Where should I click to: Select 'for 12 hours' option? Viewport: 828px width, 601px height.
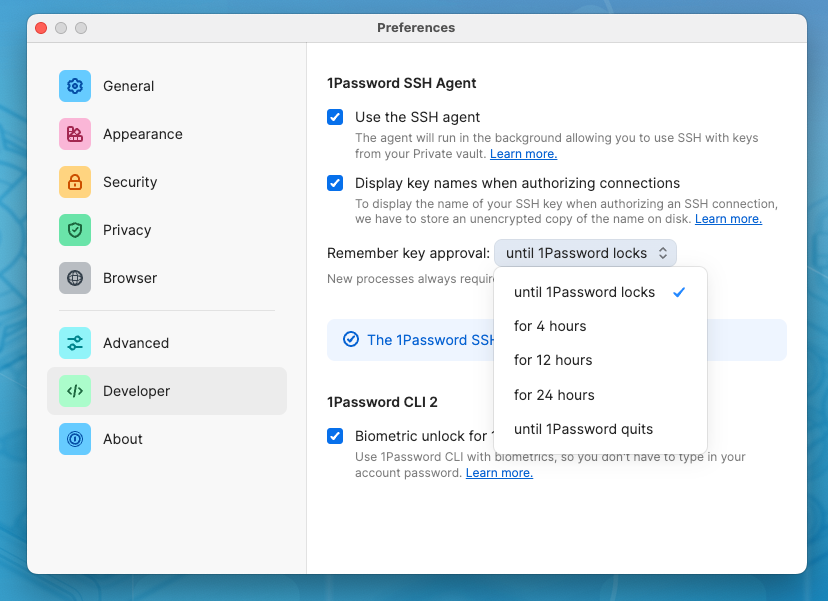[600, 360]
